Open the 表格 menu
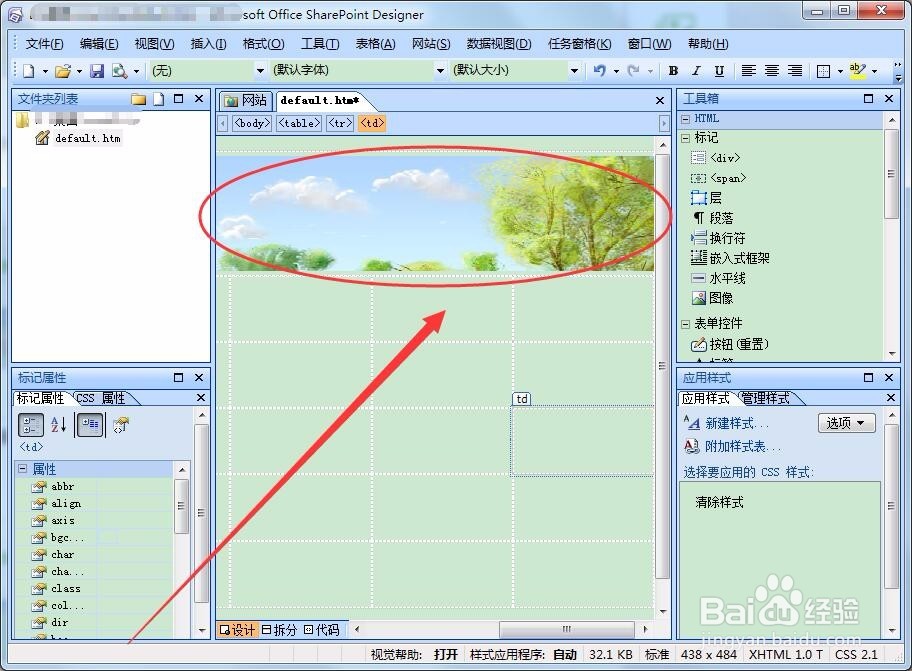Image resolution: width=912 pixels, height=671 pixels. point(375,44)
